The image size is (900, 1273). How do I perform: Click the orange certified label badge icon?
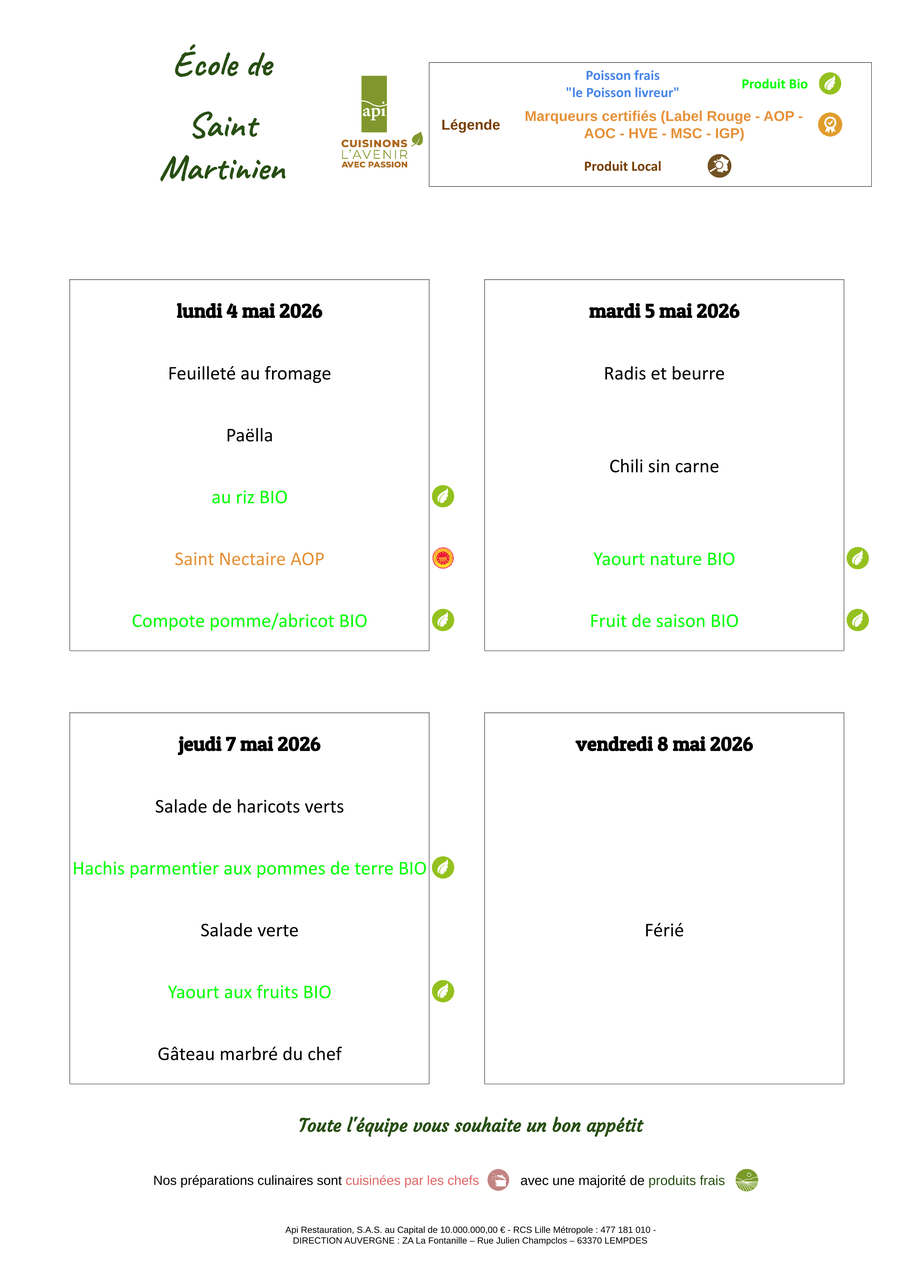pos(830,125)
